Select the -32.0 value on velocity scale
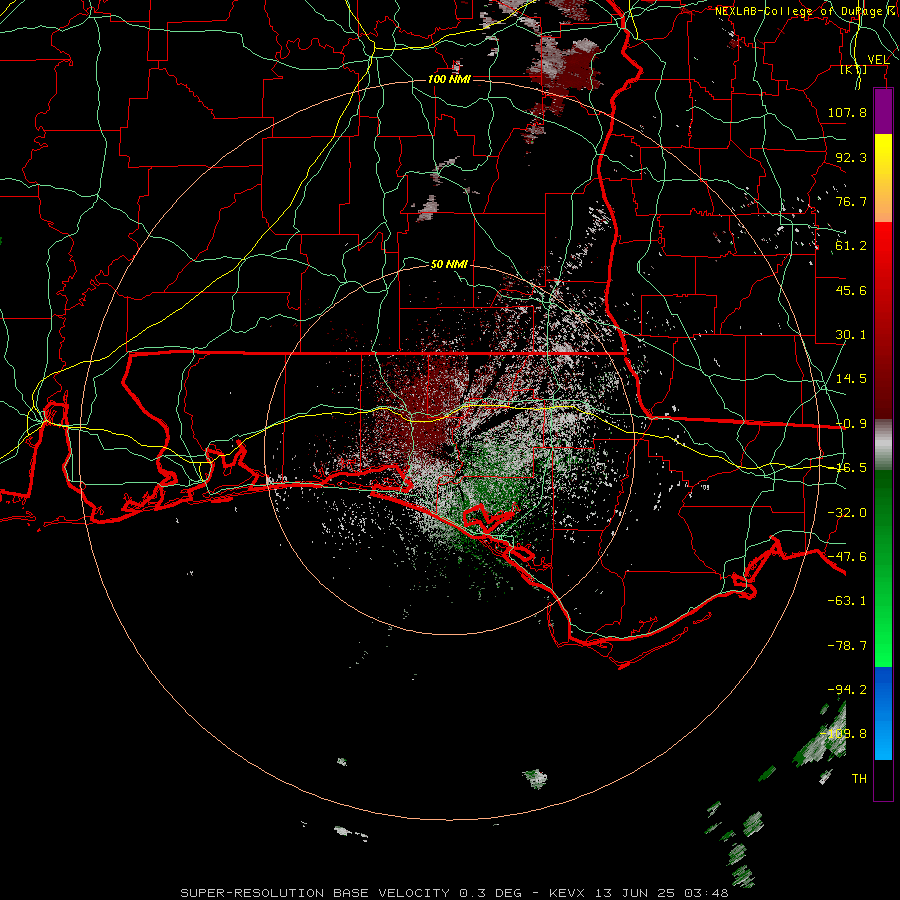Viewport: 900px width, 900px height. pos(847,513)
